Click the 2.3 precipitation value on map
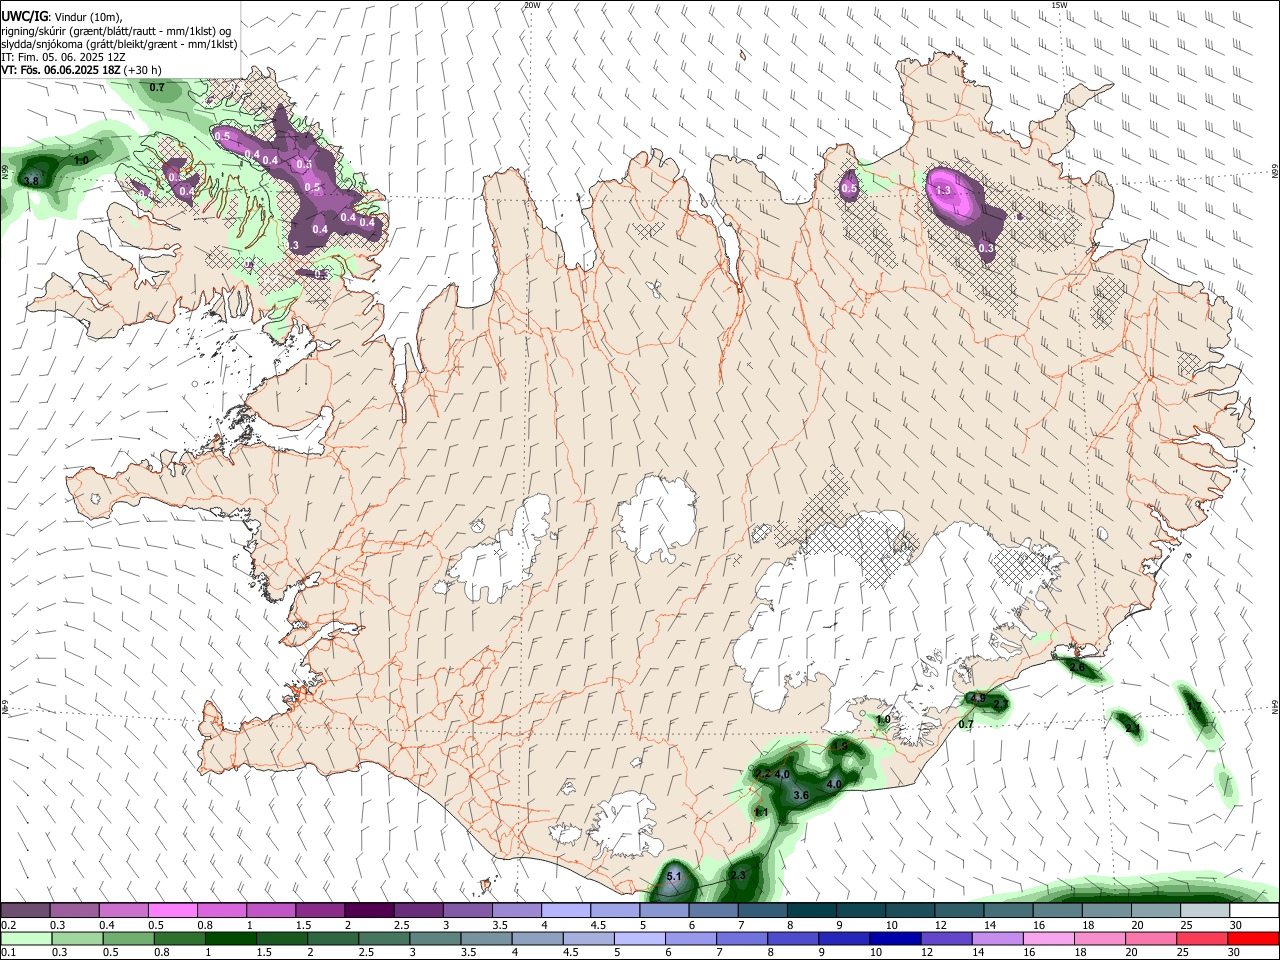This screenshot has width=1280, height=960. [738, 876]
